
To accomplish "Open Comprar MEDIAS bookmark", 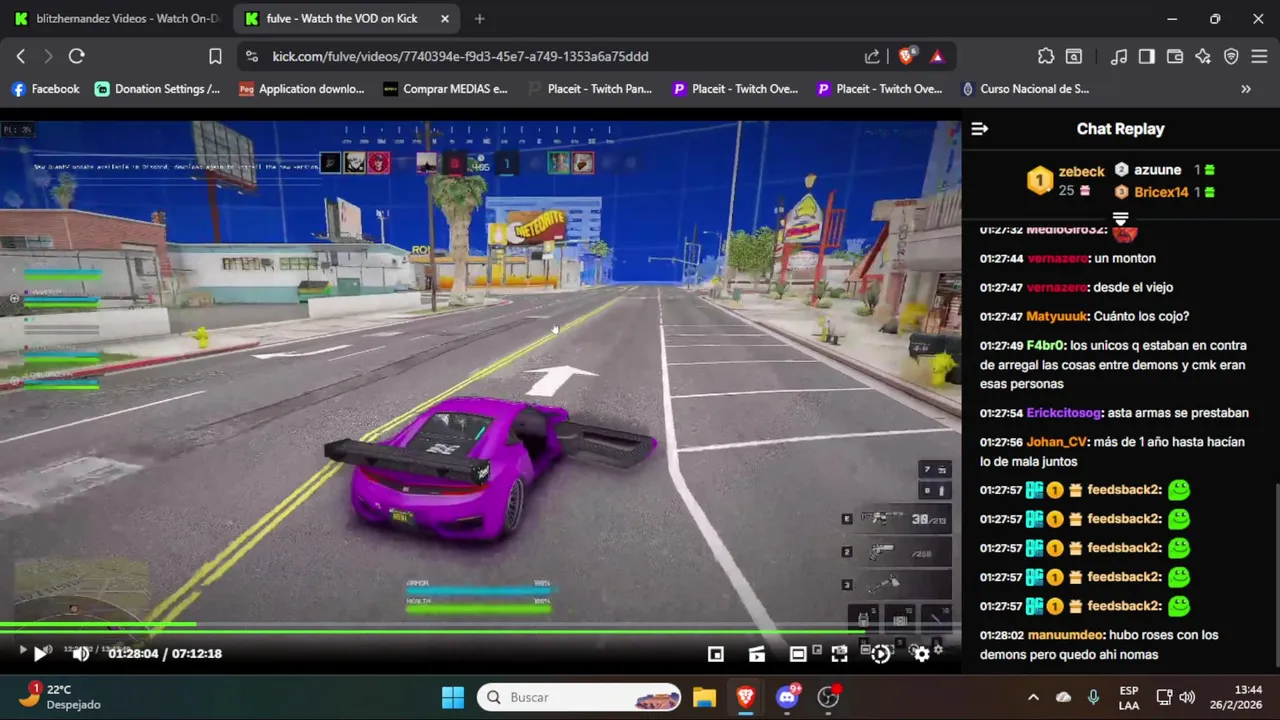I will [x=445, y=89].
